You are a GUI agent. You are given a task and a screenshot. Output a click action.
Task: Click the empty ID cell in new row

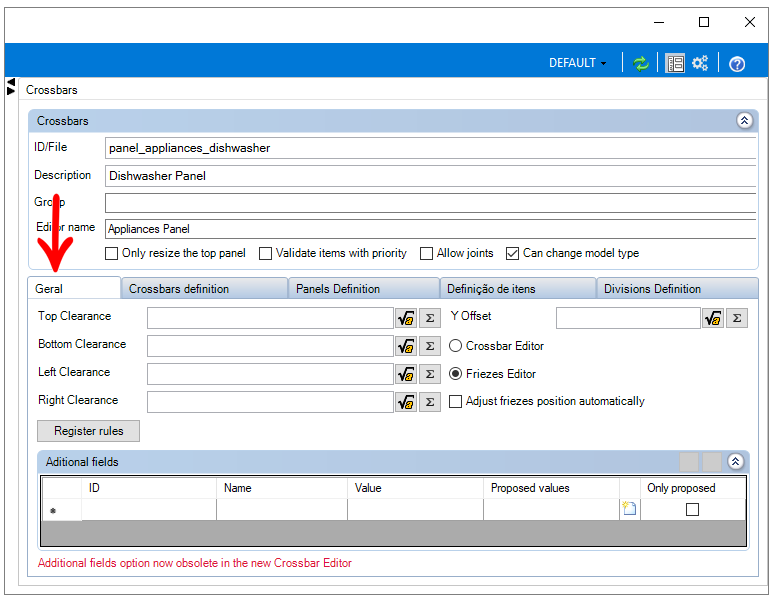click(x=149, y=509)
